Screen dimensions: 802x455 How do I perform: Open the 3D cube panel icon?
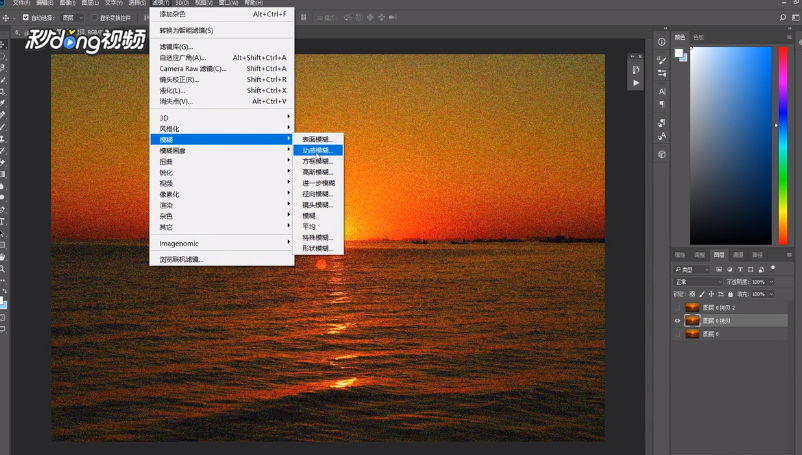click(662, 154)
